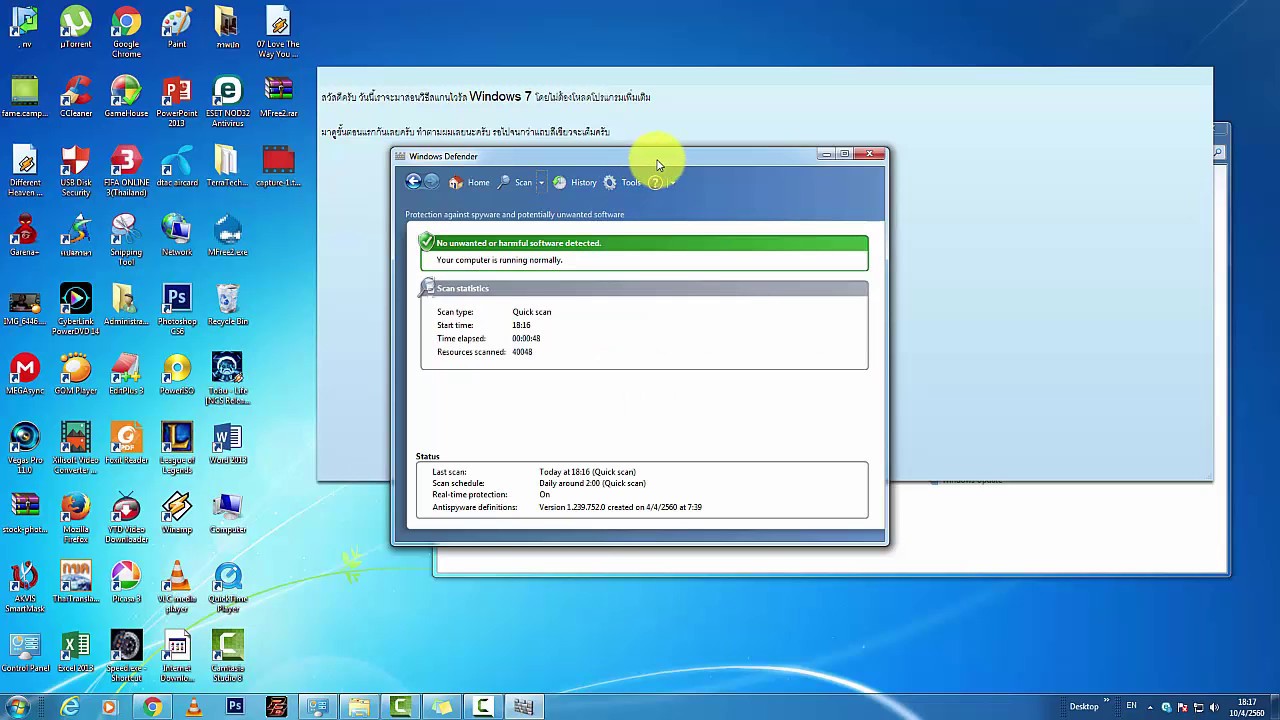
Task: Click the Resources scanned value 40048
Action: pyautogui.click(x=522, y=352)
